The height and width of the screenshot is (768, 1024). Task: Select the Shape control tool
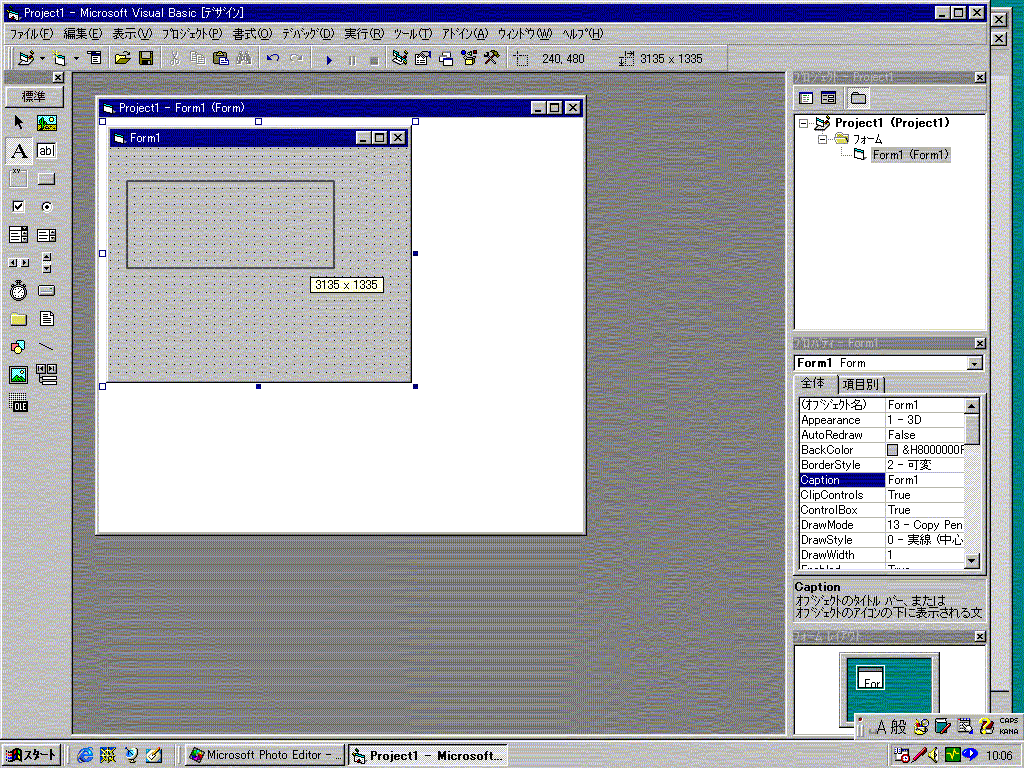point(18,347)
